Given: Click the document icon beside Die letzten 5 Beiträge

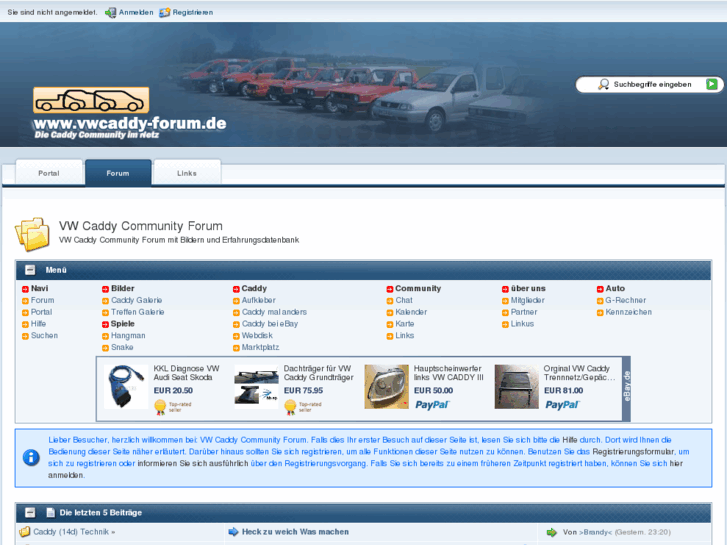Looking at the screenshot, I should [x=51, y=513].
